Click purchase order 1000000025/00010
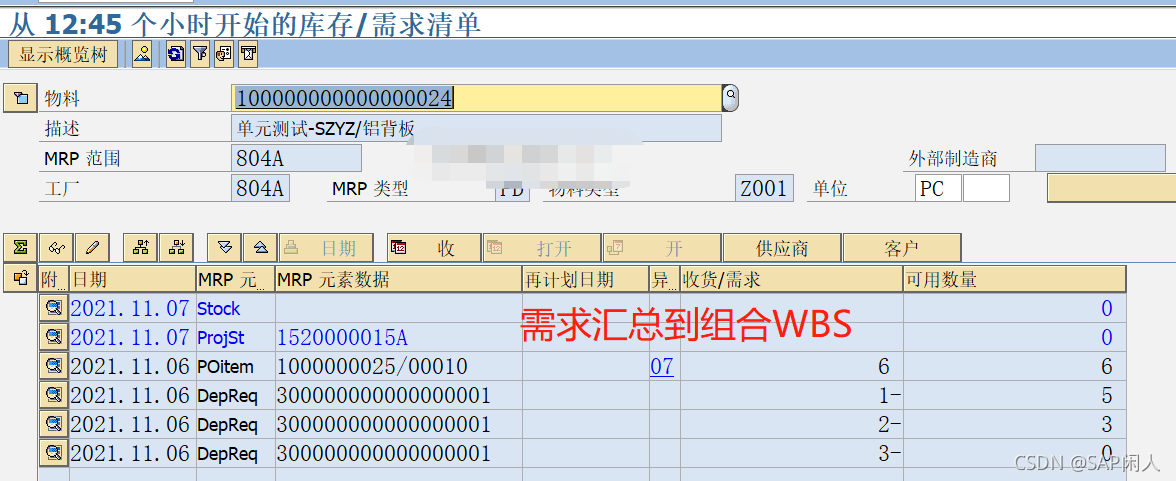The height and width of the screenshot is (481, 1176). pos(373,366)
